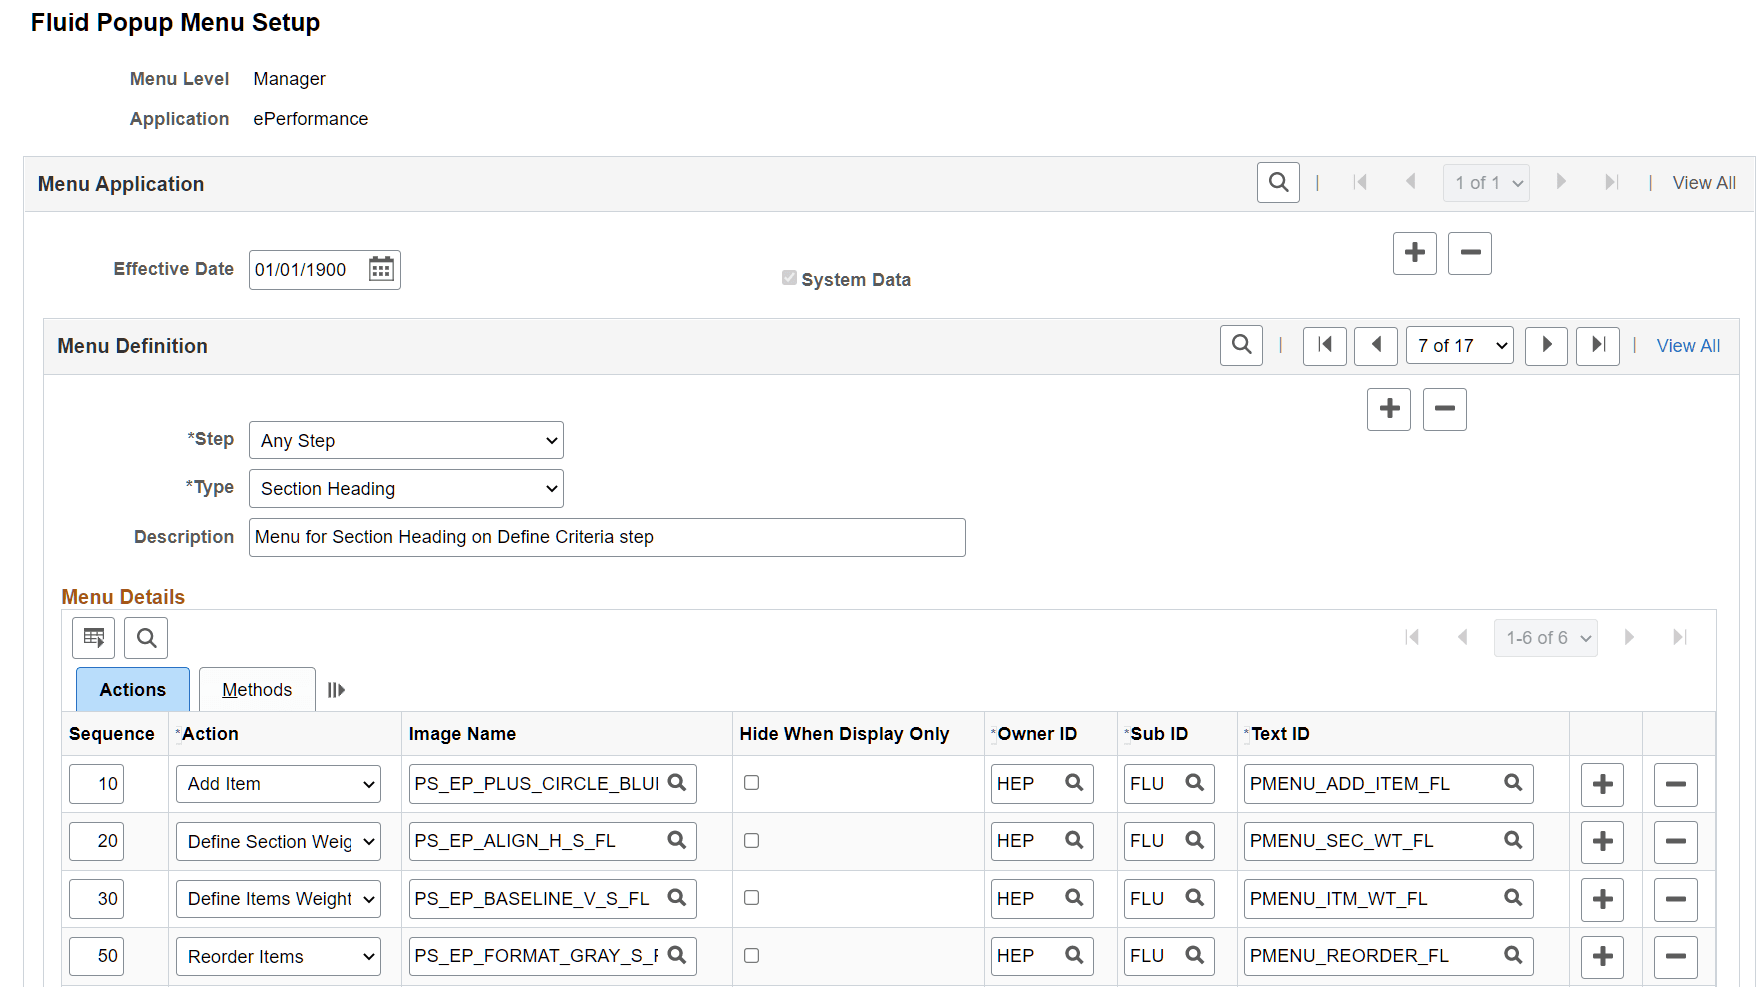Open the 7 of 17 row selector dropdown
1764x987 pixels.
click(x=1459, y=345)
